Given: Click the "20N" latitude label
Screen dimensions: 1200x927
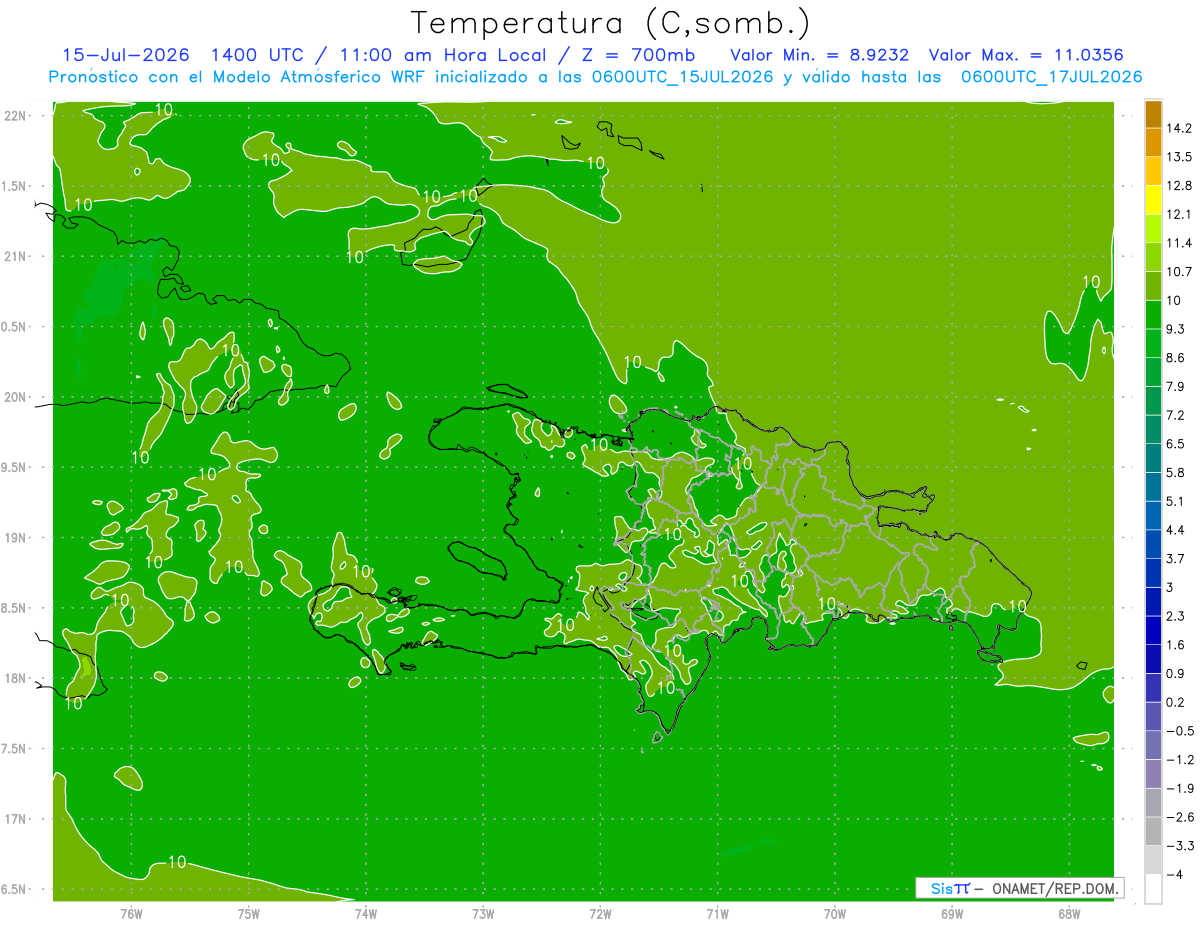Looking at the screenshot, I should (x=14, y=397).
